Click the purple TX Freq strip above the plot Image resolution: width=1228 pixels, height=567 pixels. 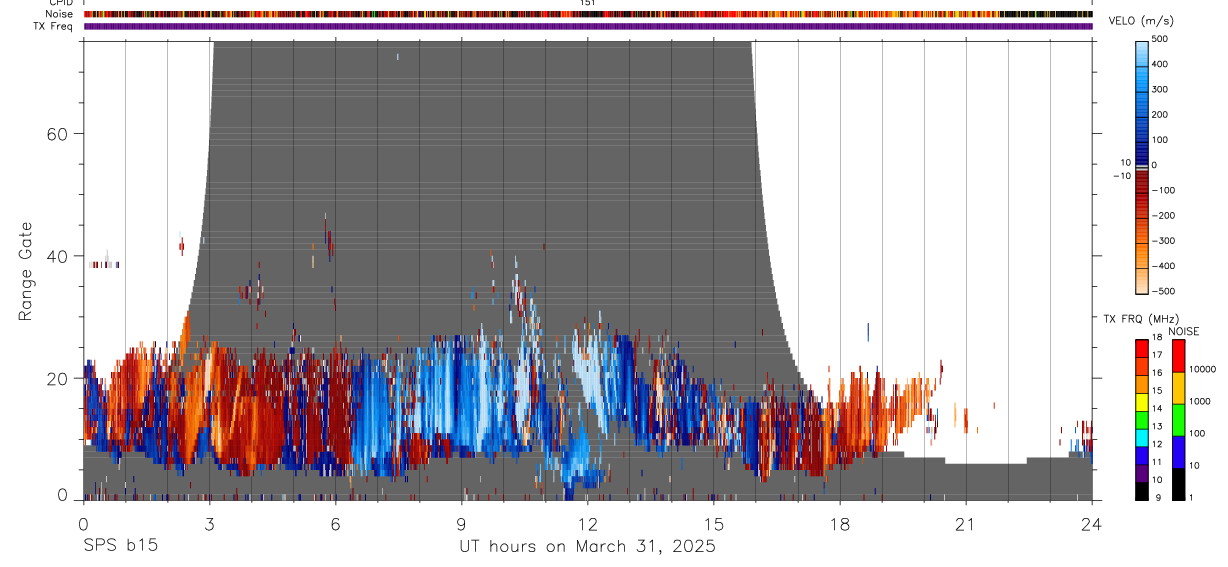point(587,26)
